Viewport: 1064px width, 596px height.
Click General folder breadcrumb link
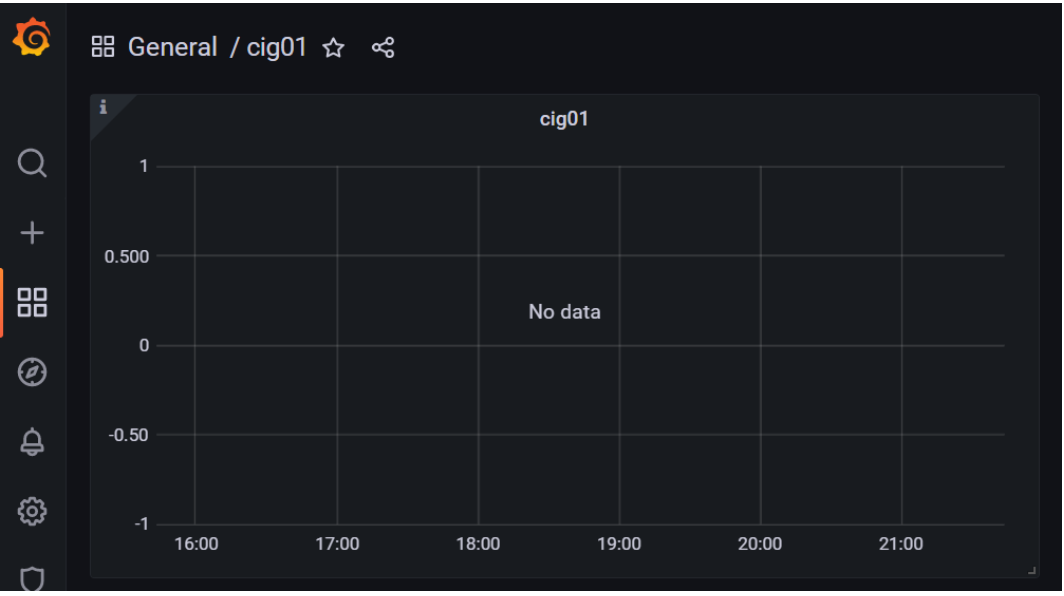pos(172,48)
